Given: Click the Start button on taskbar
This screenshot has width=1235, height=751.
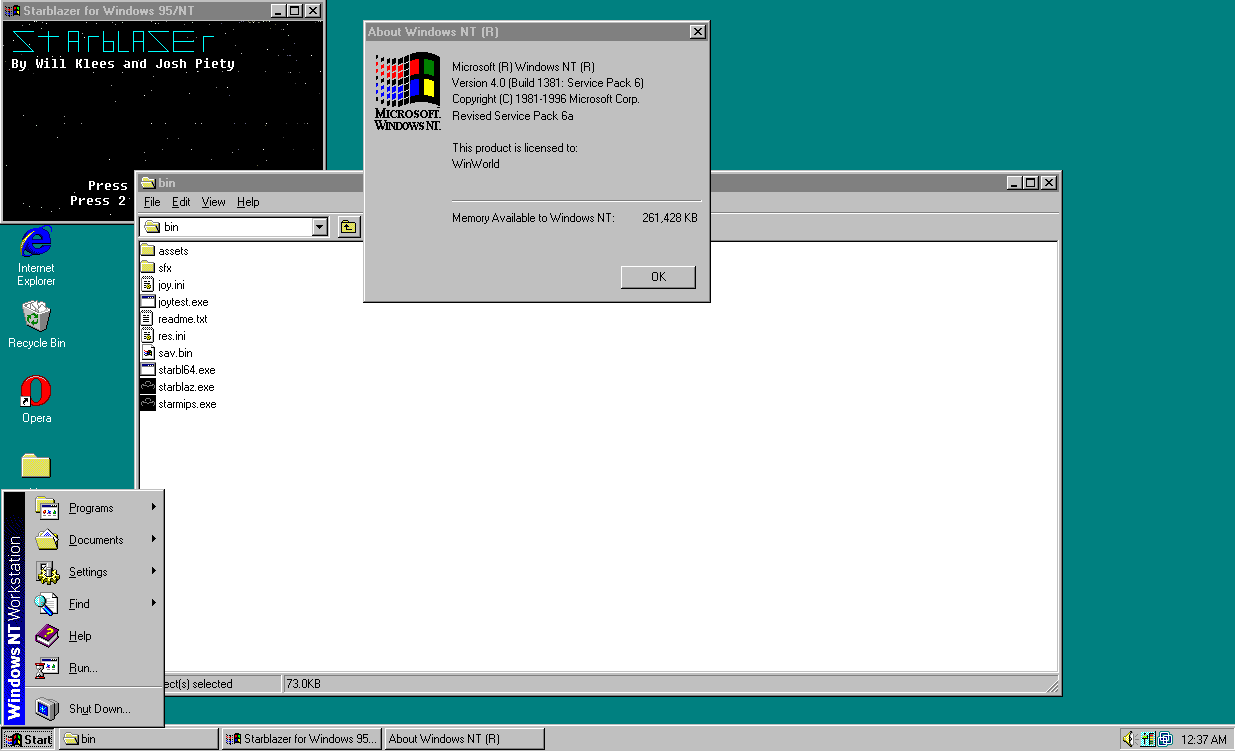Looking at the screenshot, I should 28,739.
